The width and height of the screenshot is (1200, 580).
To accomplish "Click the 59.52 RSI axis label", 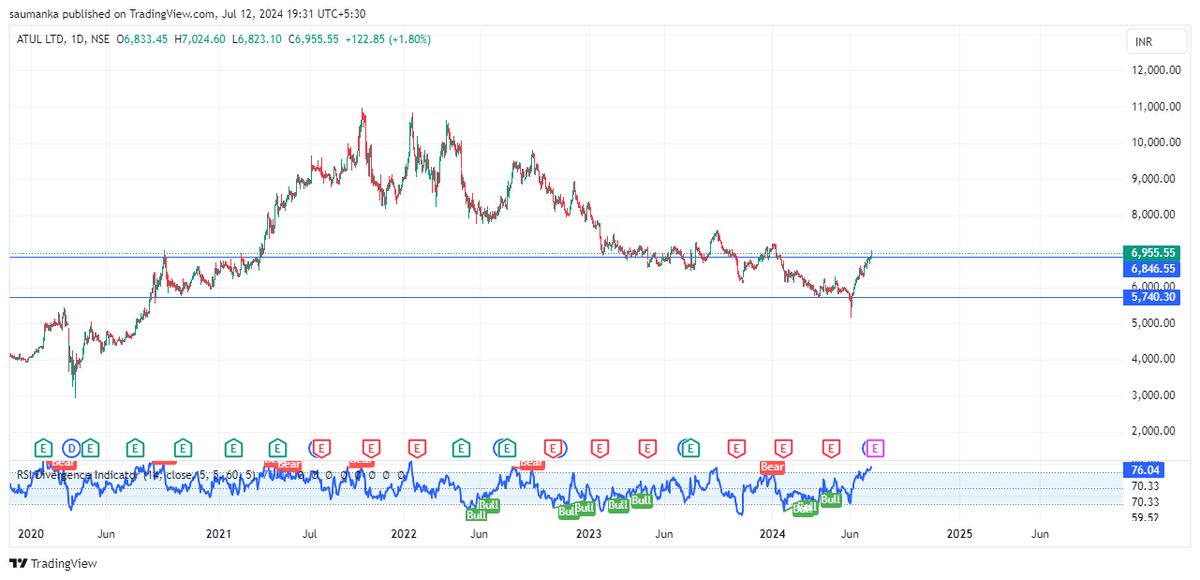I will (x=1145, y=517).
